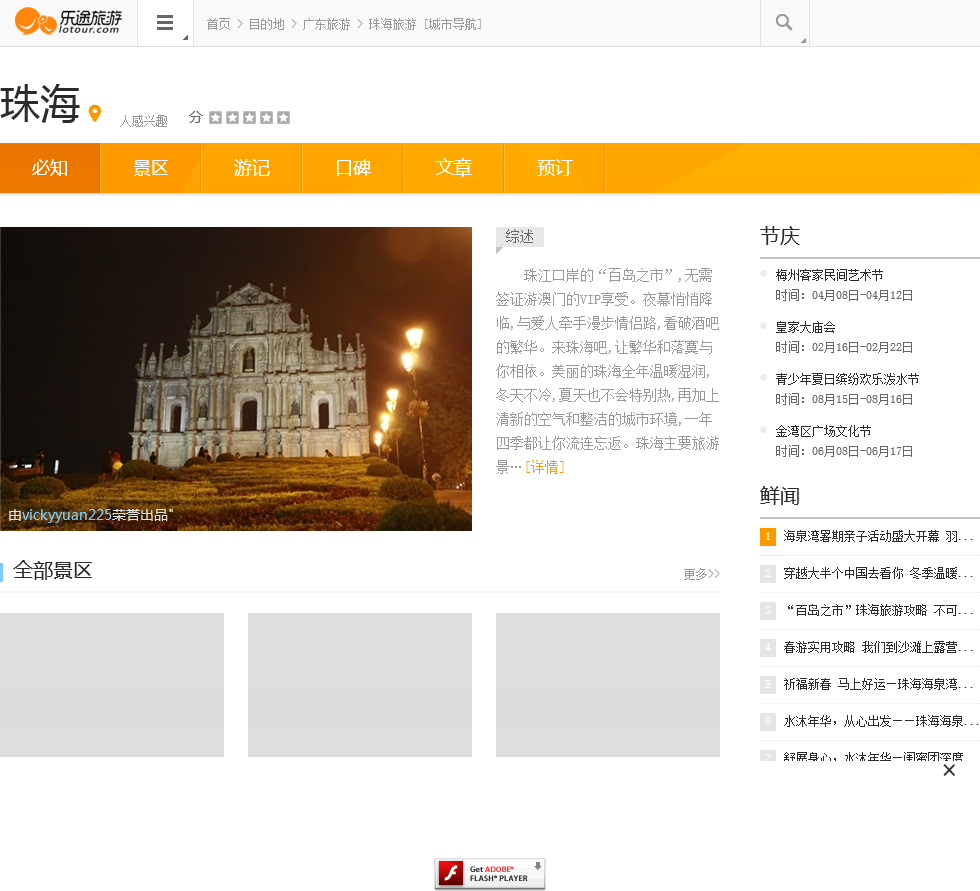This screenshot has width=980, height=891.
Task: Click the fifth rating star
Action: 283,117
